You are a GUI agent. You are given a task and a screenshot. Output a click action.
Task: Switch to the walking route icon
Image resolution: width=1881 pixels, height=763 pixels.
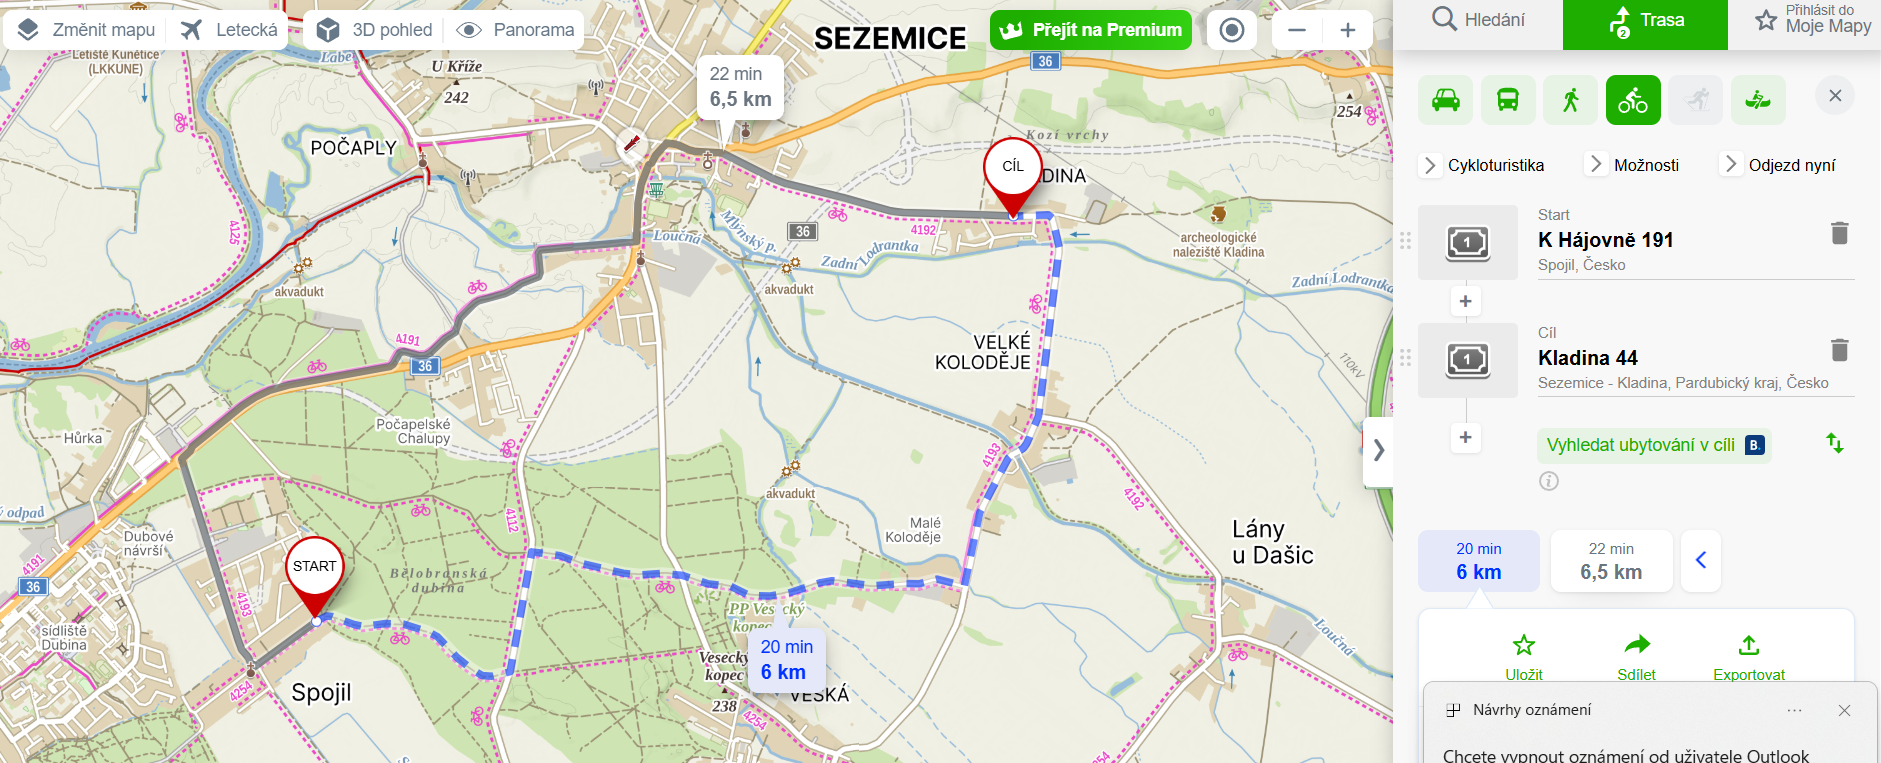tap(1570, 100)
